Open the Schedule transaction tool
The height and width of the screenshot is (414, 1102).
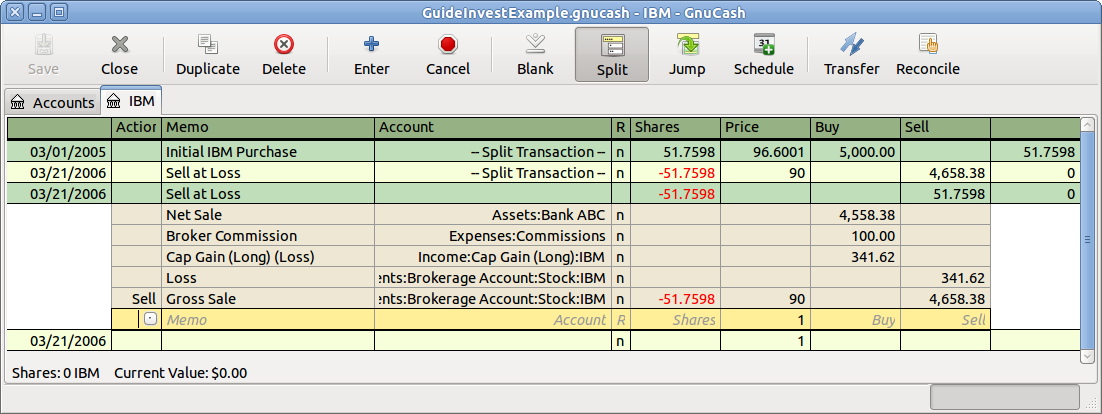click(x=763, y=54)
